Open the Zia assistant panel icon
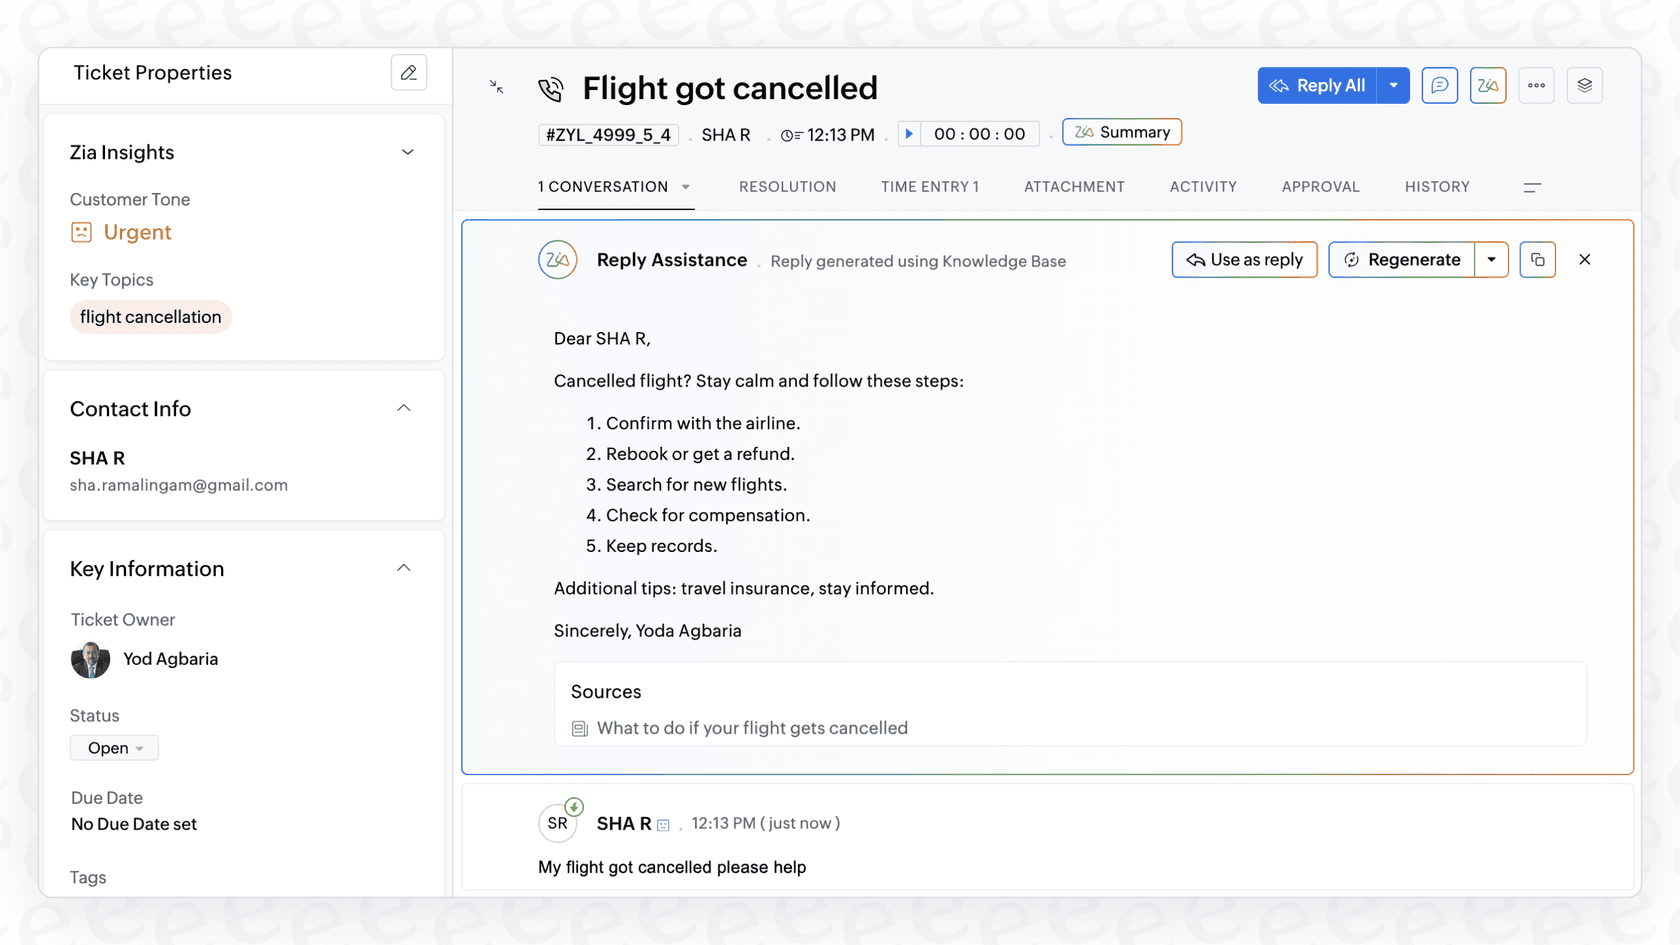This screenshot has height=945, width=1680. (1487, 85)
